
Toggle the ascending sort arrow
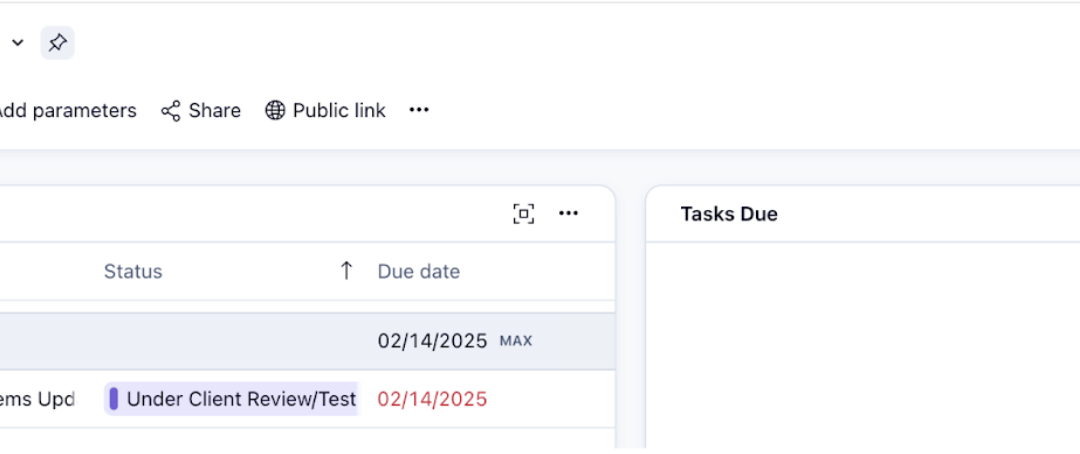point(346,271)
